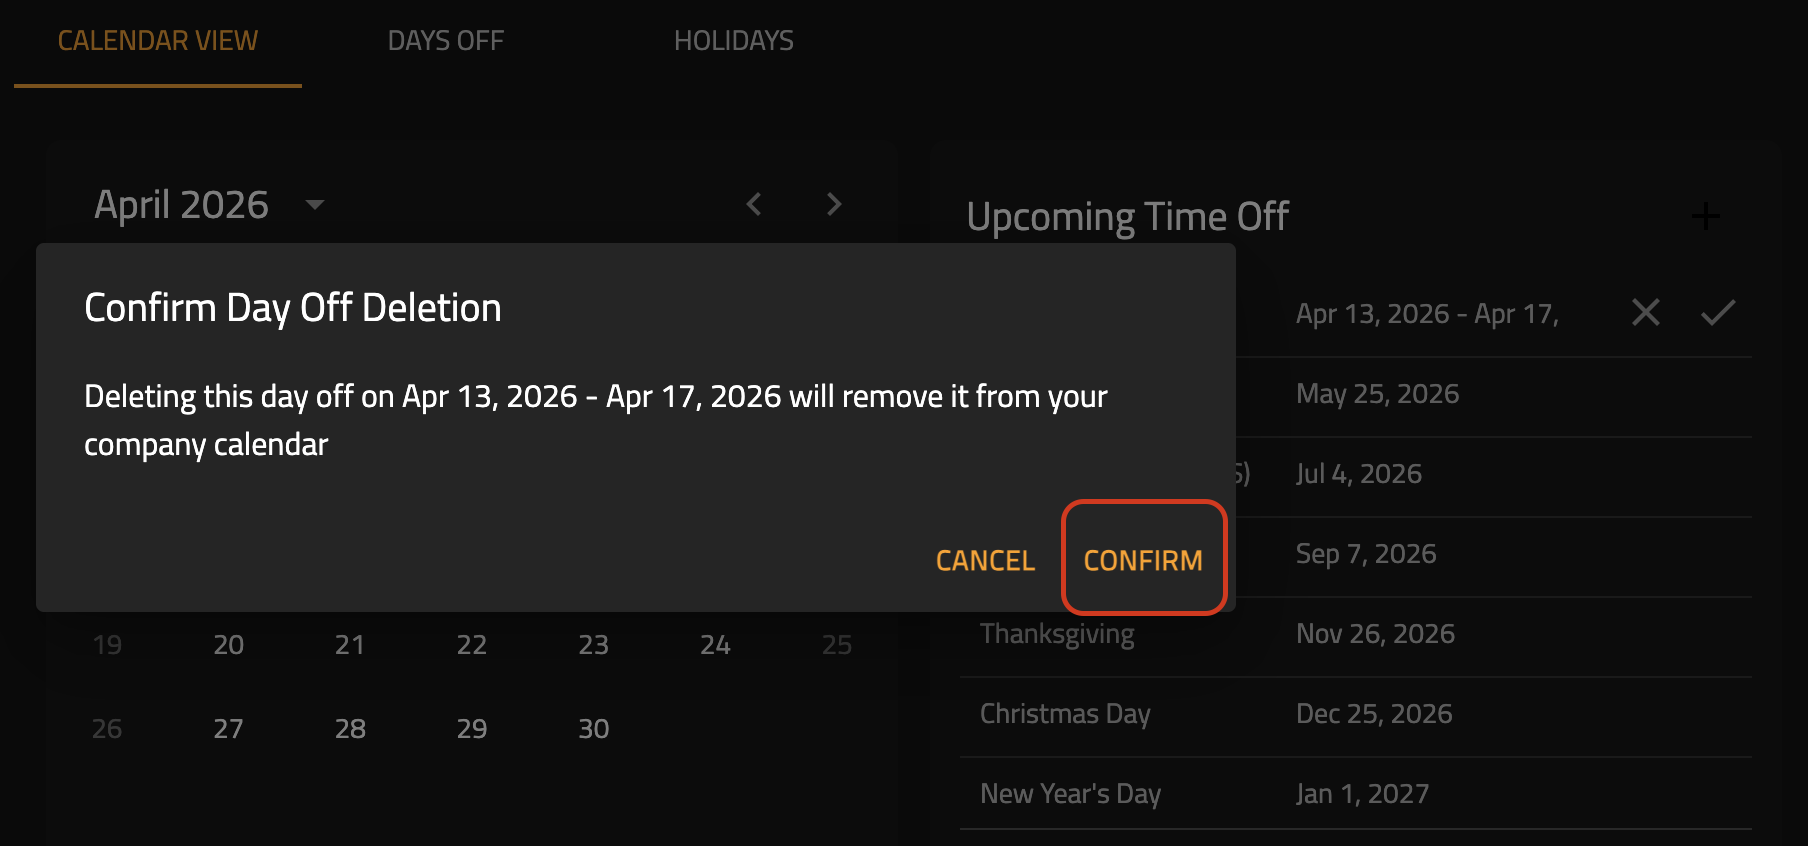The height and width of the screenshot is (846, 1808).
Task: Go to next month arrow
Action: click(834, 205)
